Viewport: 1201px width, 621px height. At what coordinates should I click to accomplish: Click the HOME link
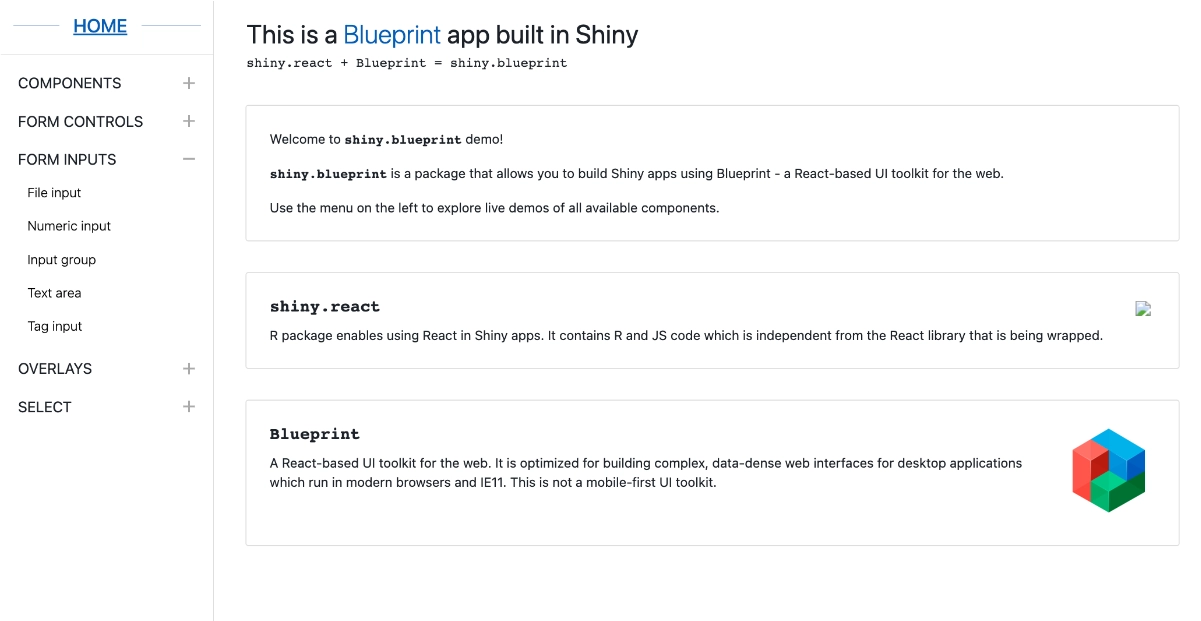click(100, 25)
